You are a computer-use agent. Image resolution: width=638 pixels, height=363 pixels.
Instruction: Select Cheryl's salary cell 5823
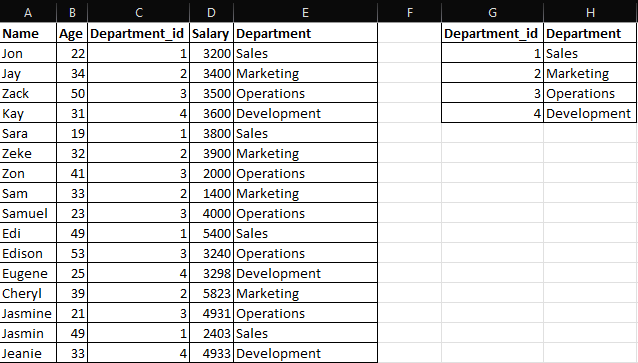[211, 293]
